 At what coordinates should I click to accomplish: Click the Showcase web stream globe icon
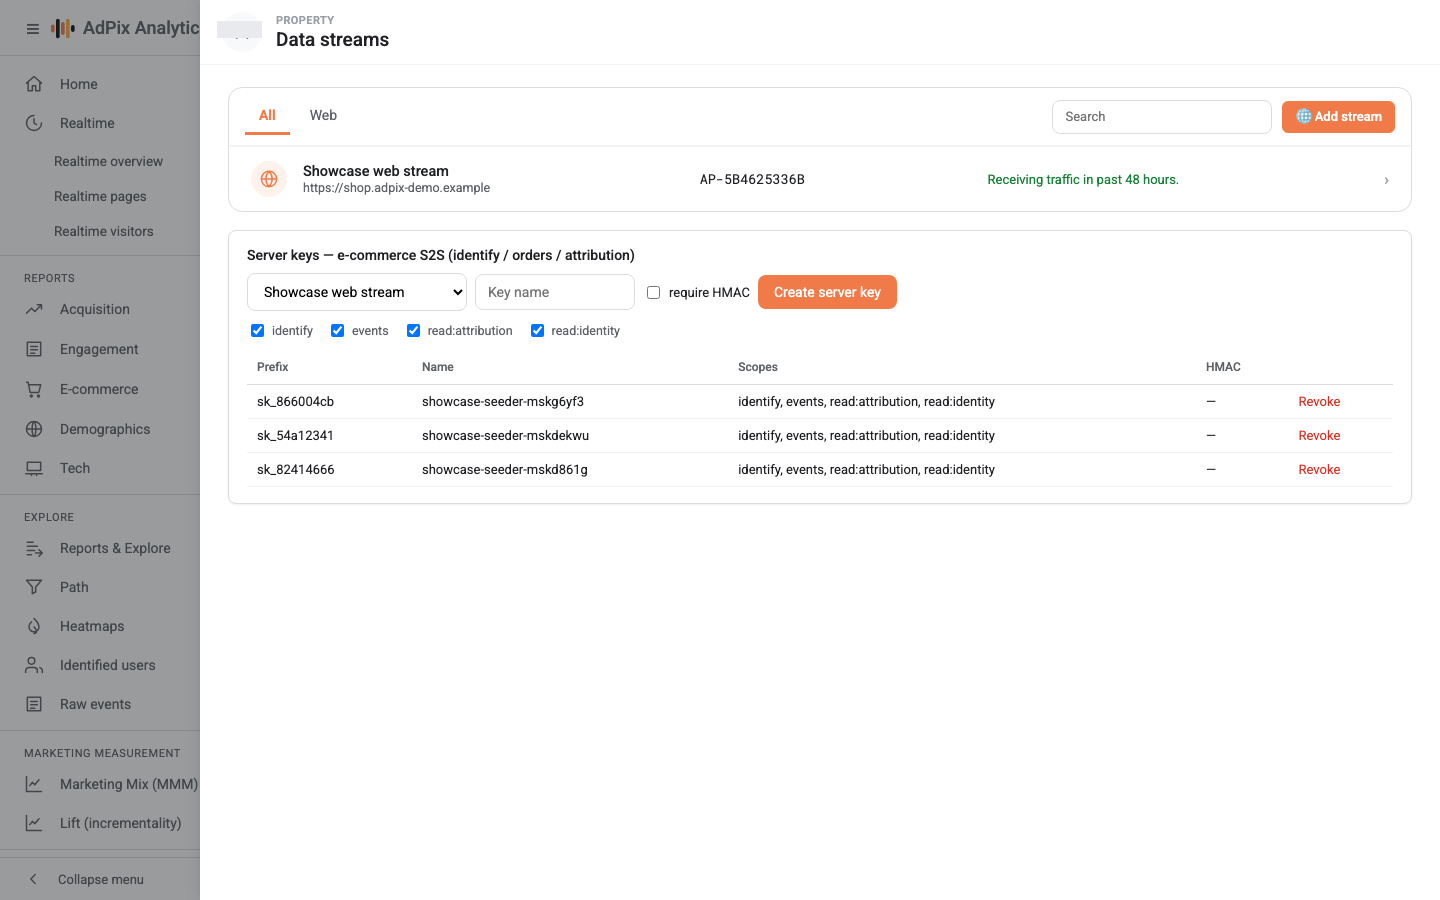(269, 179)
